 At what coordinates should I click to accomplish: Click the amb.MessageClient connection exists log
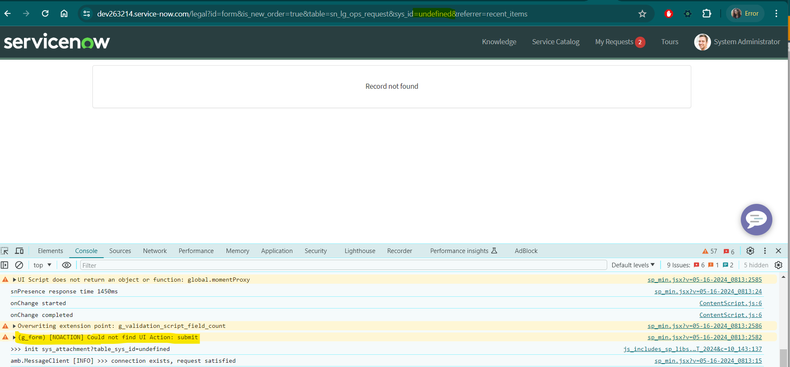pyautogui.click(x=123, y=360)
